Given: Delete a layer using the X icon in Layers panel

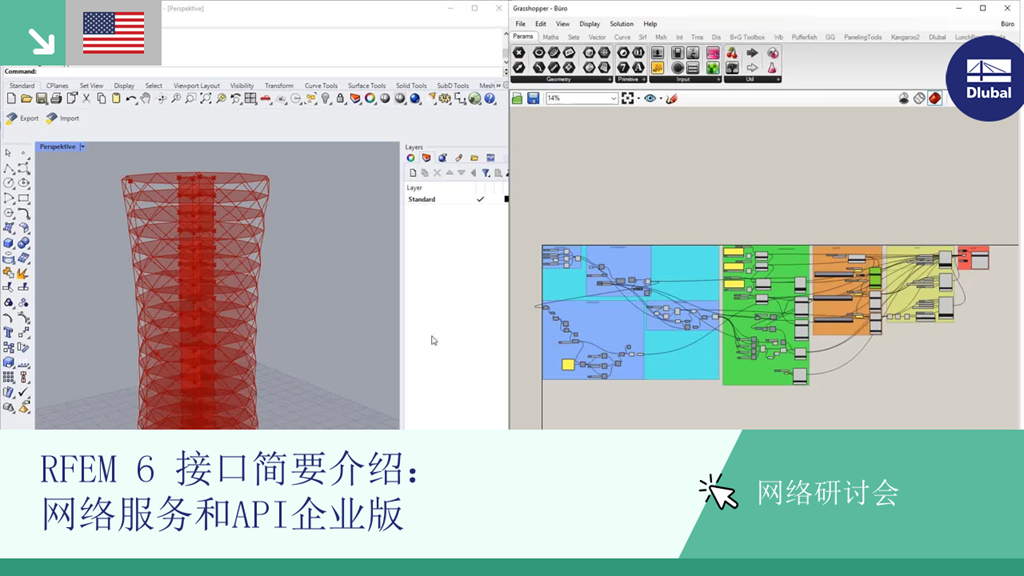Looking at the screenshot, I should tap(437, 172).
